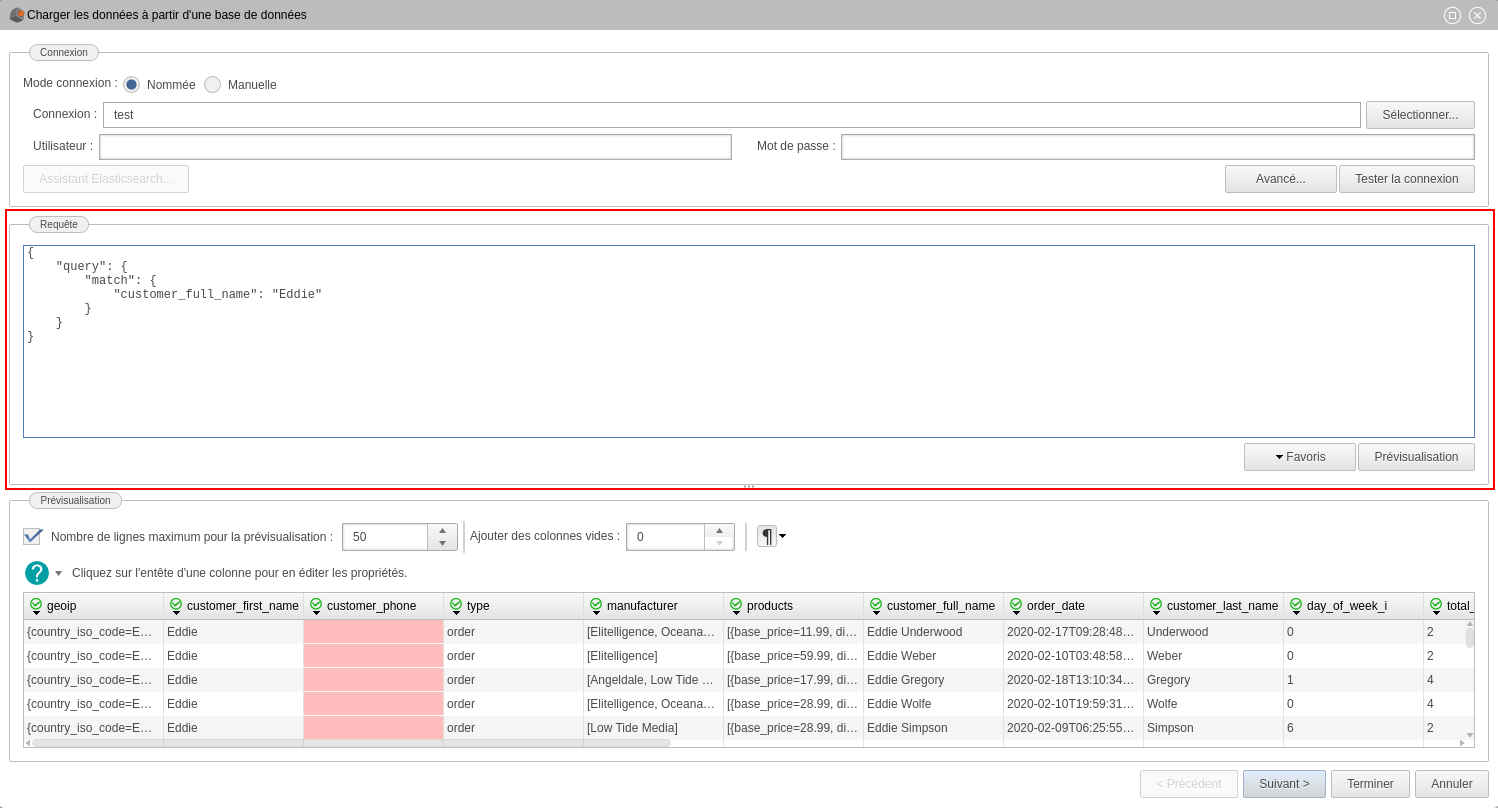Screen dimensions: 1498x808
Task: Click the manufacturer column header
Action: coord(654,606)
